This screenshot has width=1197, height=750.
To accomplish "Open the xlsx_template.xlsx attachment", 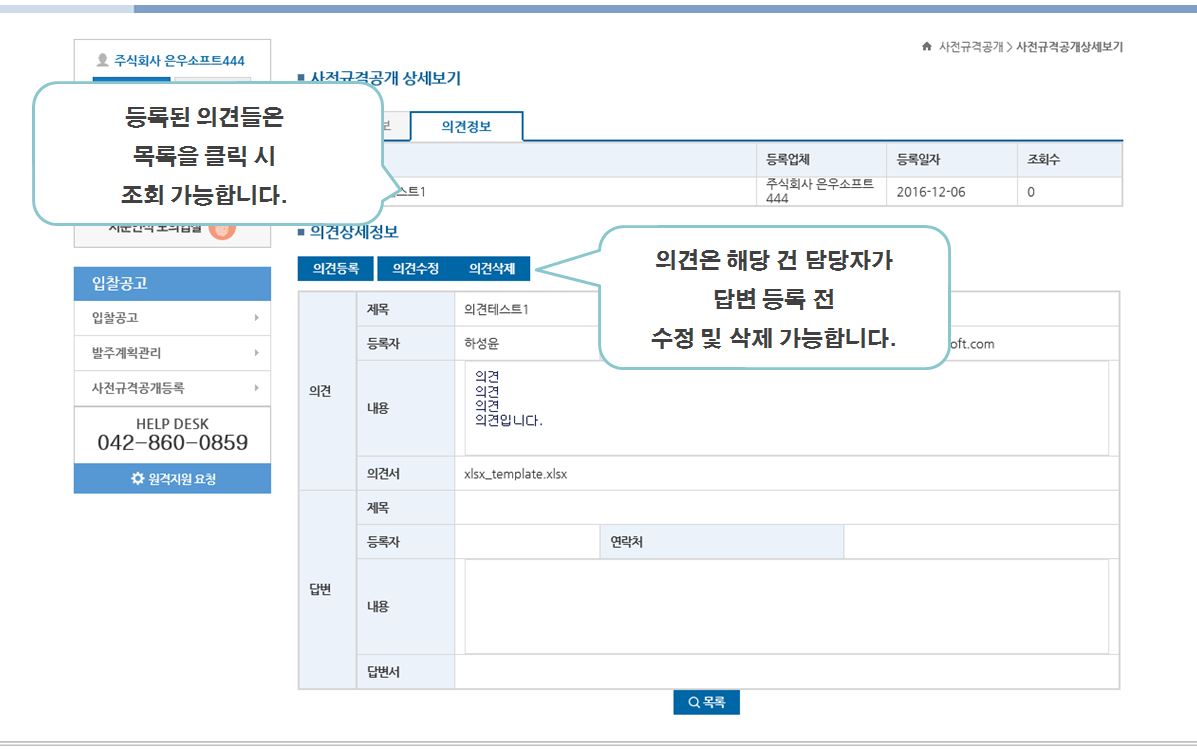I will click(x=515, y=474).
